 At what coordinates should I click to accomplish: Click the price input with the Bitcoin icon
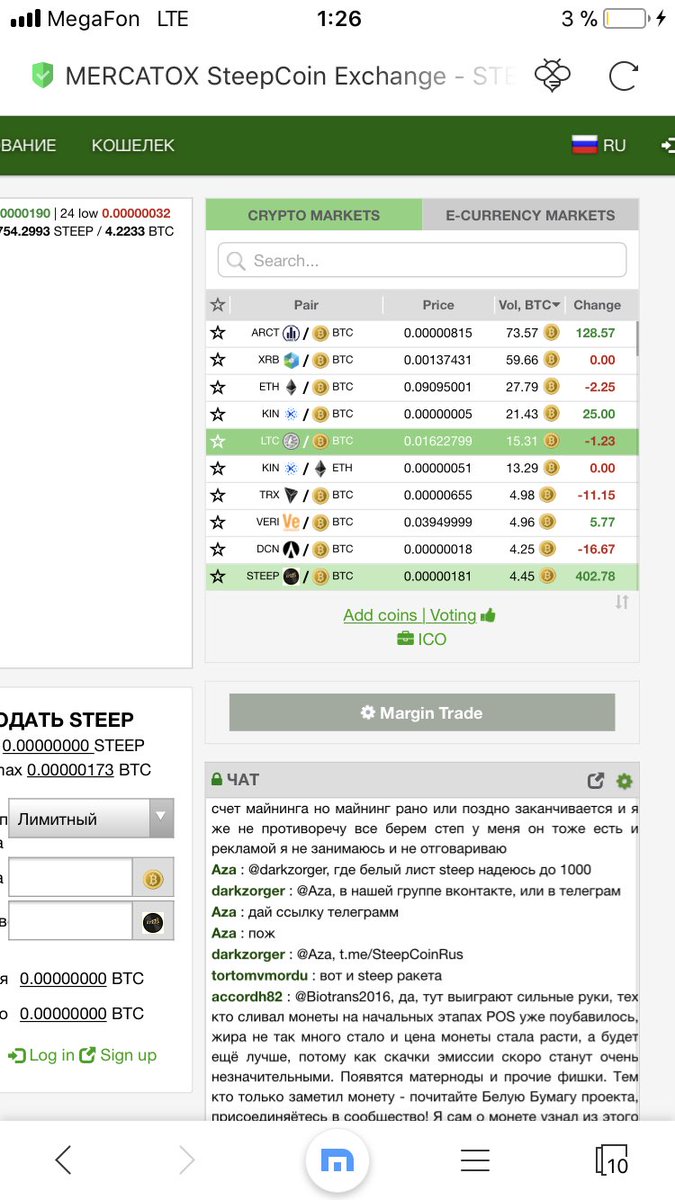70,878
